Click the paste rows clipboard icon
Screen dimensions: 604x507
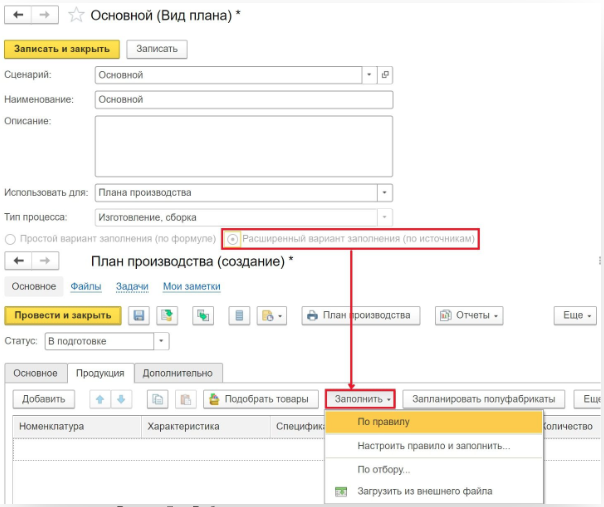click(186, 400)
